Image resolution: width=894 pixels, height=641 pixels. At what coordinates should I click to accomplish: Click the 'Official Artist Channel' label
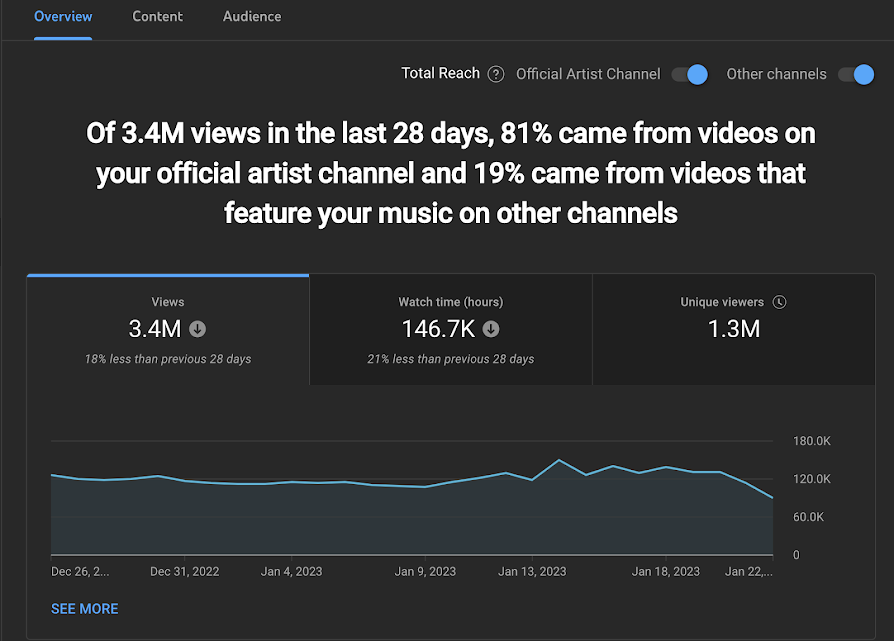(x=588, y=74)
